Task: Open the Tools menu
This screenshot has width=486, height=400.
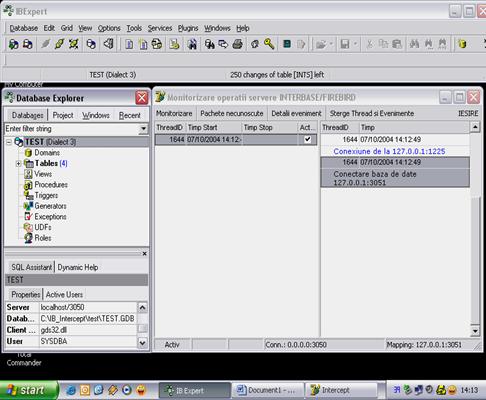Action: [x=134, y=28]
